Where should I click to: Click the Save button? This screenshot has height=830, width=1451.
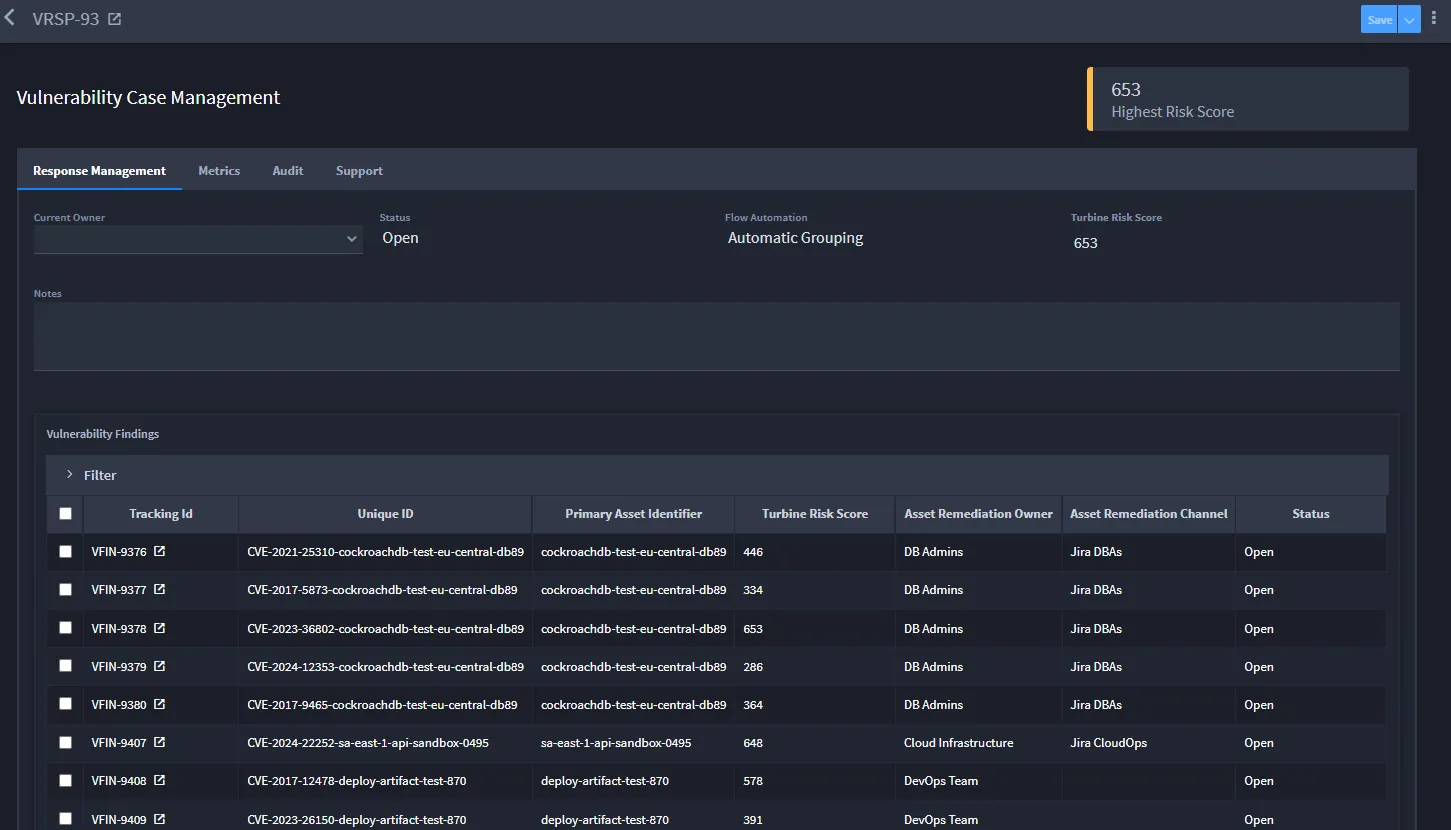point(1379,20)
